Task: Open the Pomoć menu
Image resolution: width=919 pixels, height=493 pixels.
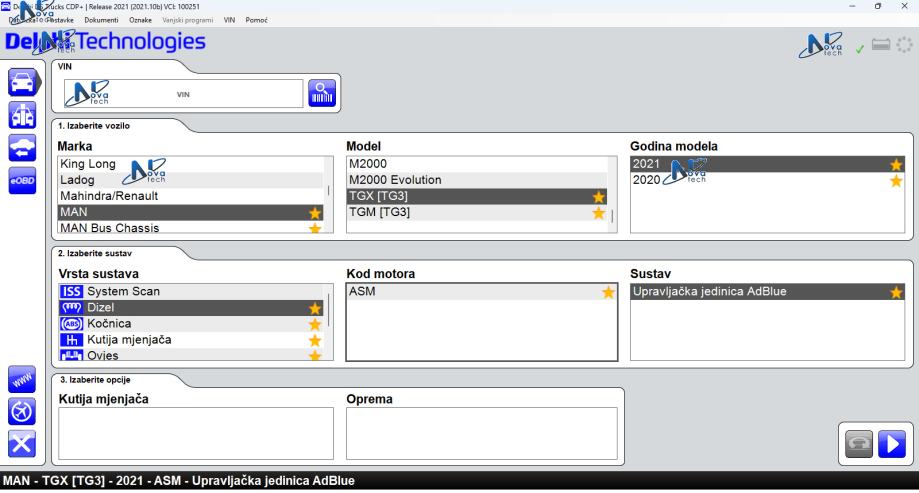Action: pos(256,20)
